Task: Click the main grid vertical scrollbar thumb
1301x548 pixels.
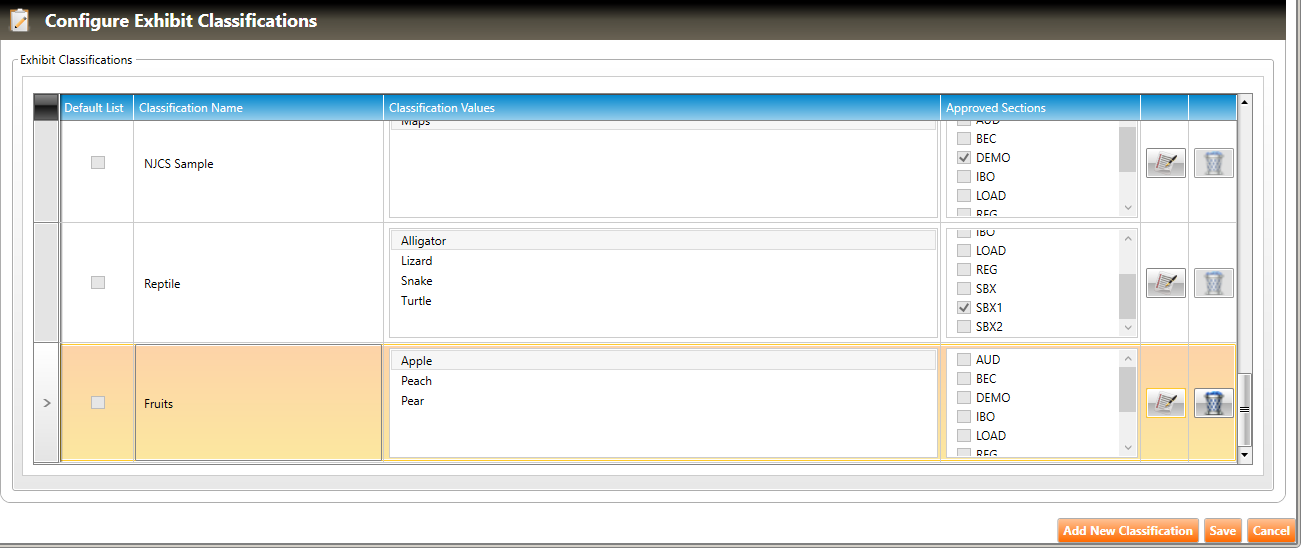Action: pyautogui.click(x=1245, y=409)
